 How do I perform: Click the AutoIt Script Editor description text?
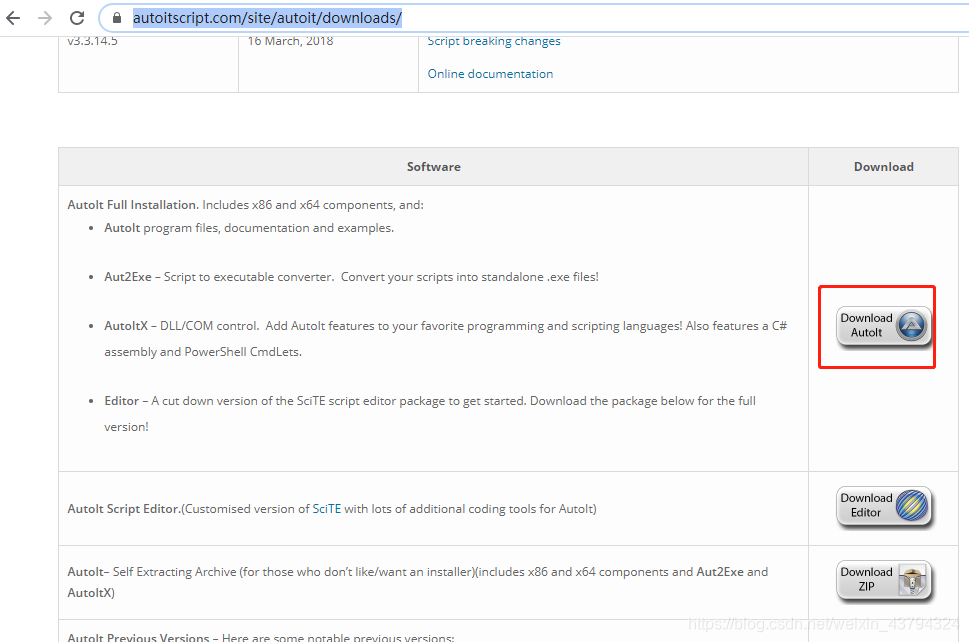(332, 509)
